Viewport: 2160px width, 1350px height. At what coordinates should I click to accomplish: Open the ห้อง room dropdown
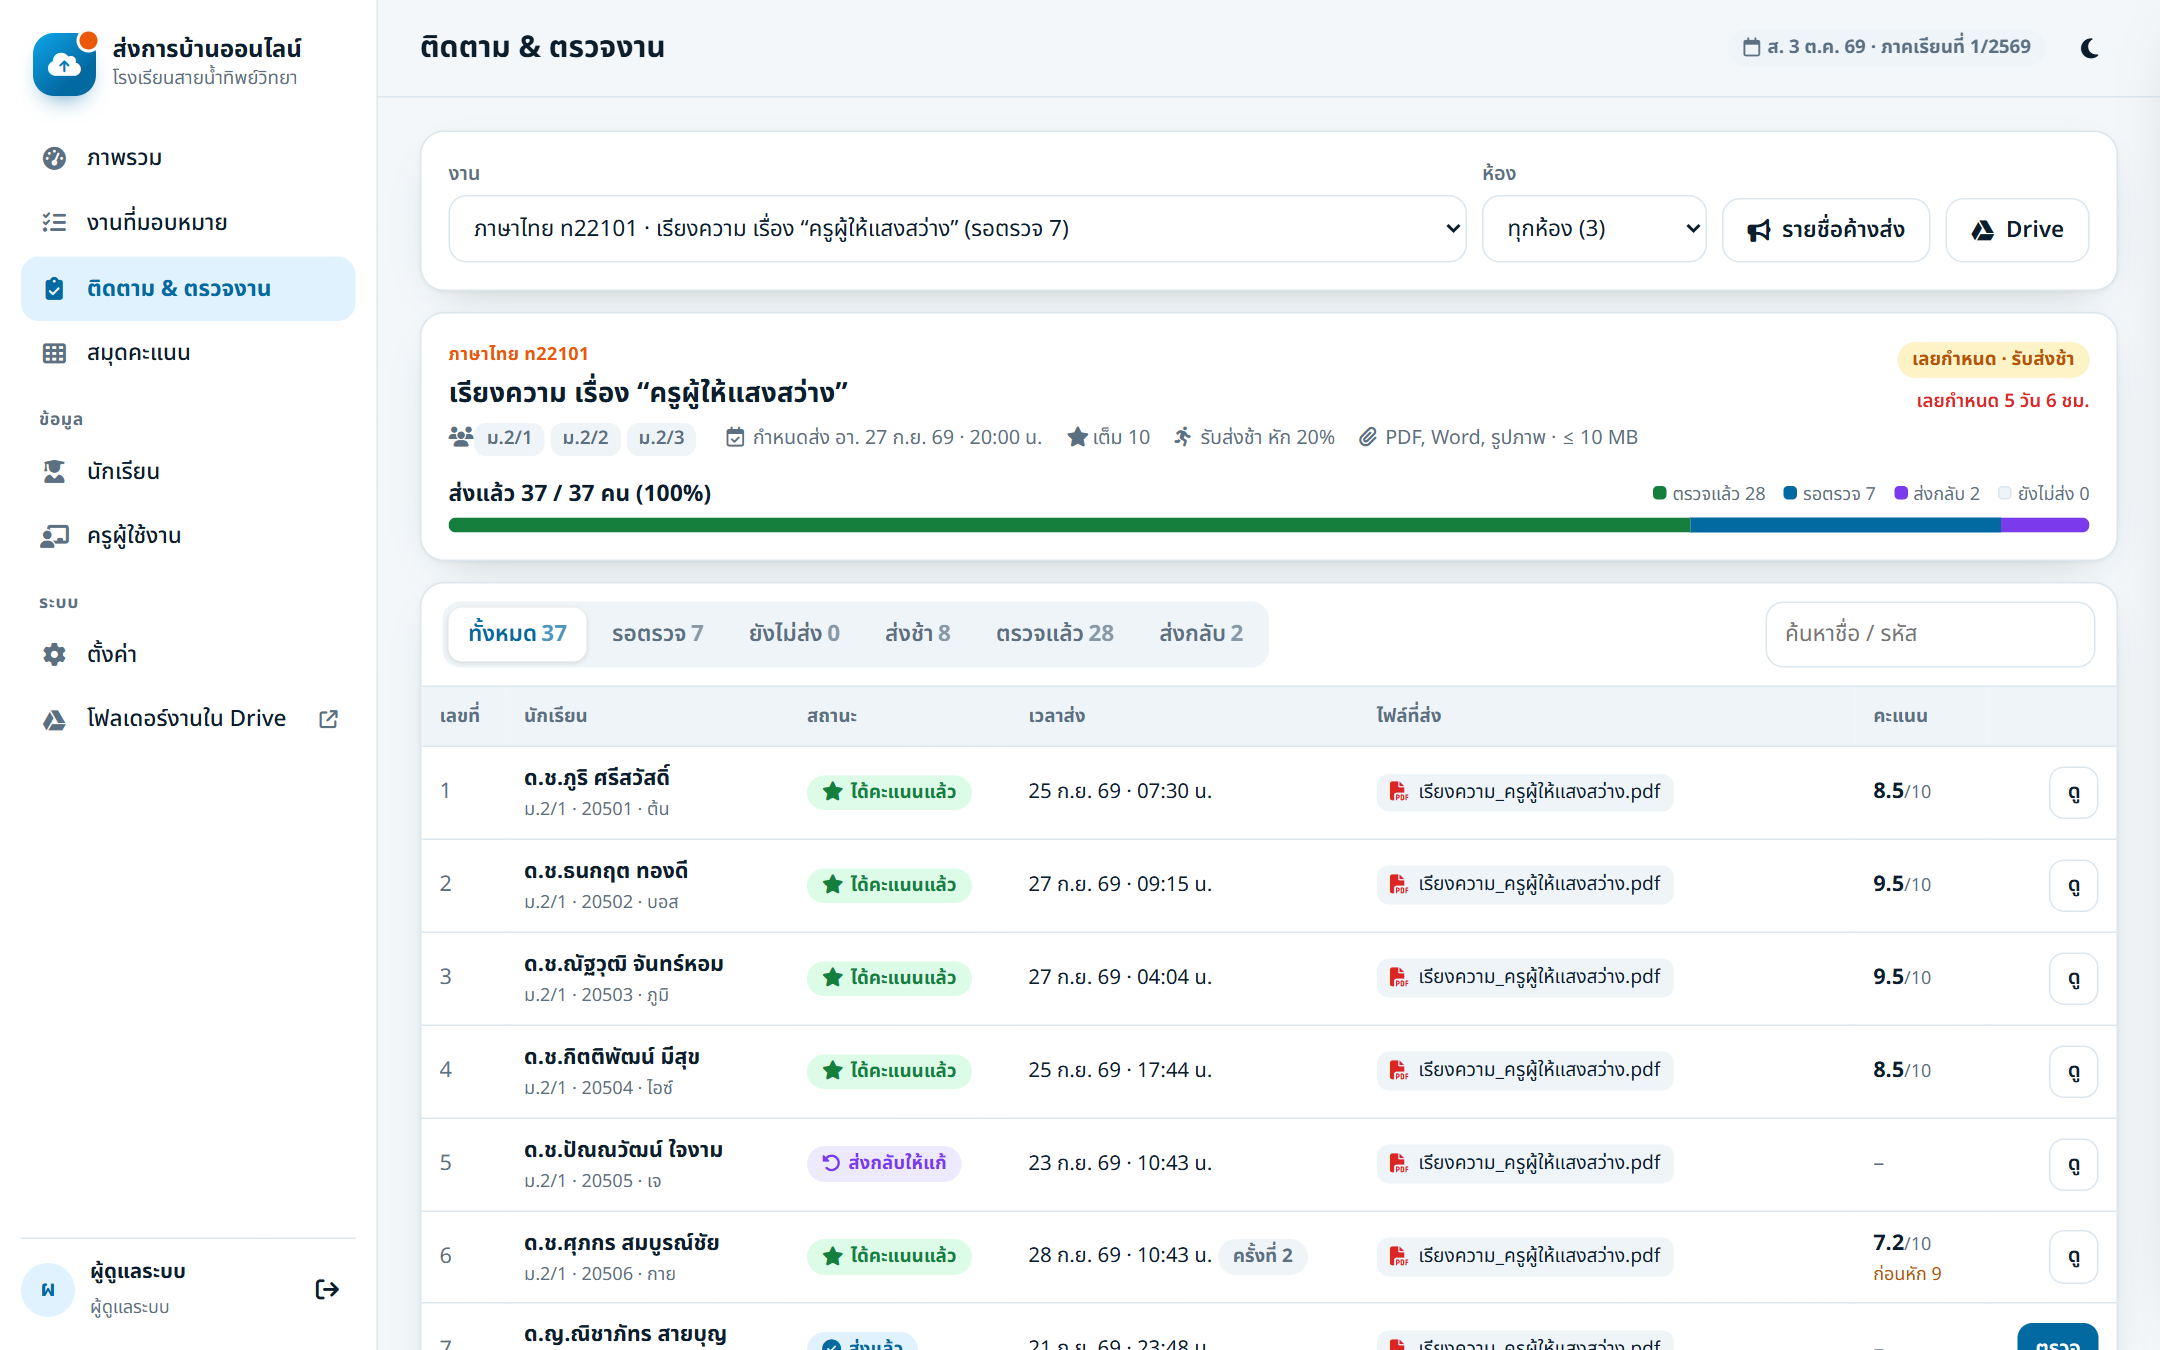[x=1594, y=229]
